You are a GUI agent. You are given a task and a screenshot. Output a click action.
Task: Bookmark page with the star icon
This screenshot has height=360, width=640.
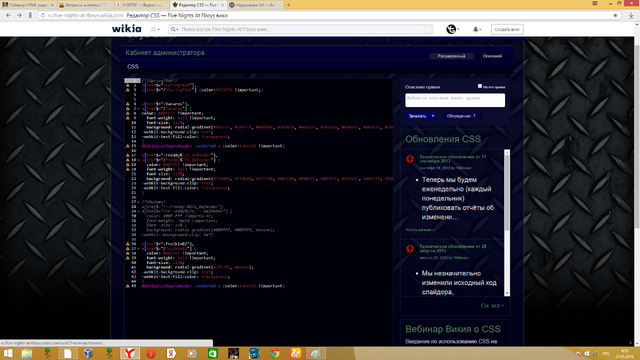tap(615, 16)
